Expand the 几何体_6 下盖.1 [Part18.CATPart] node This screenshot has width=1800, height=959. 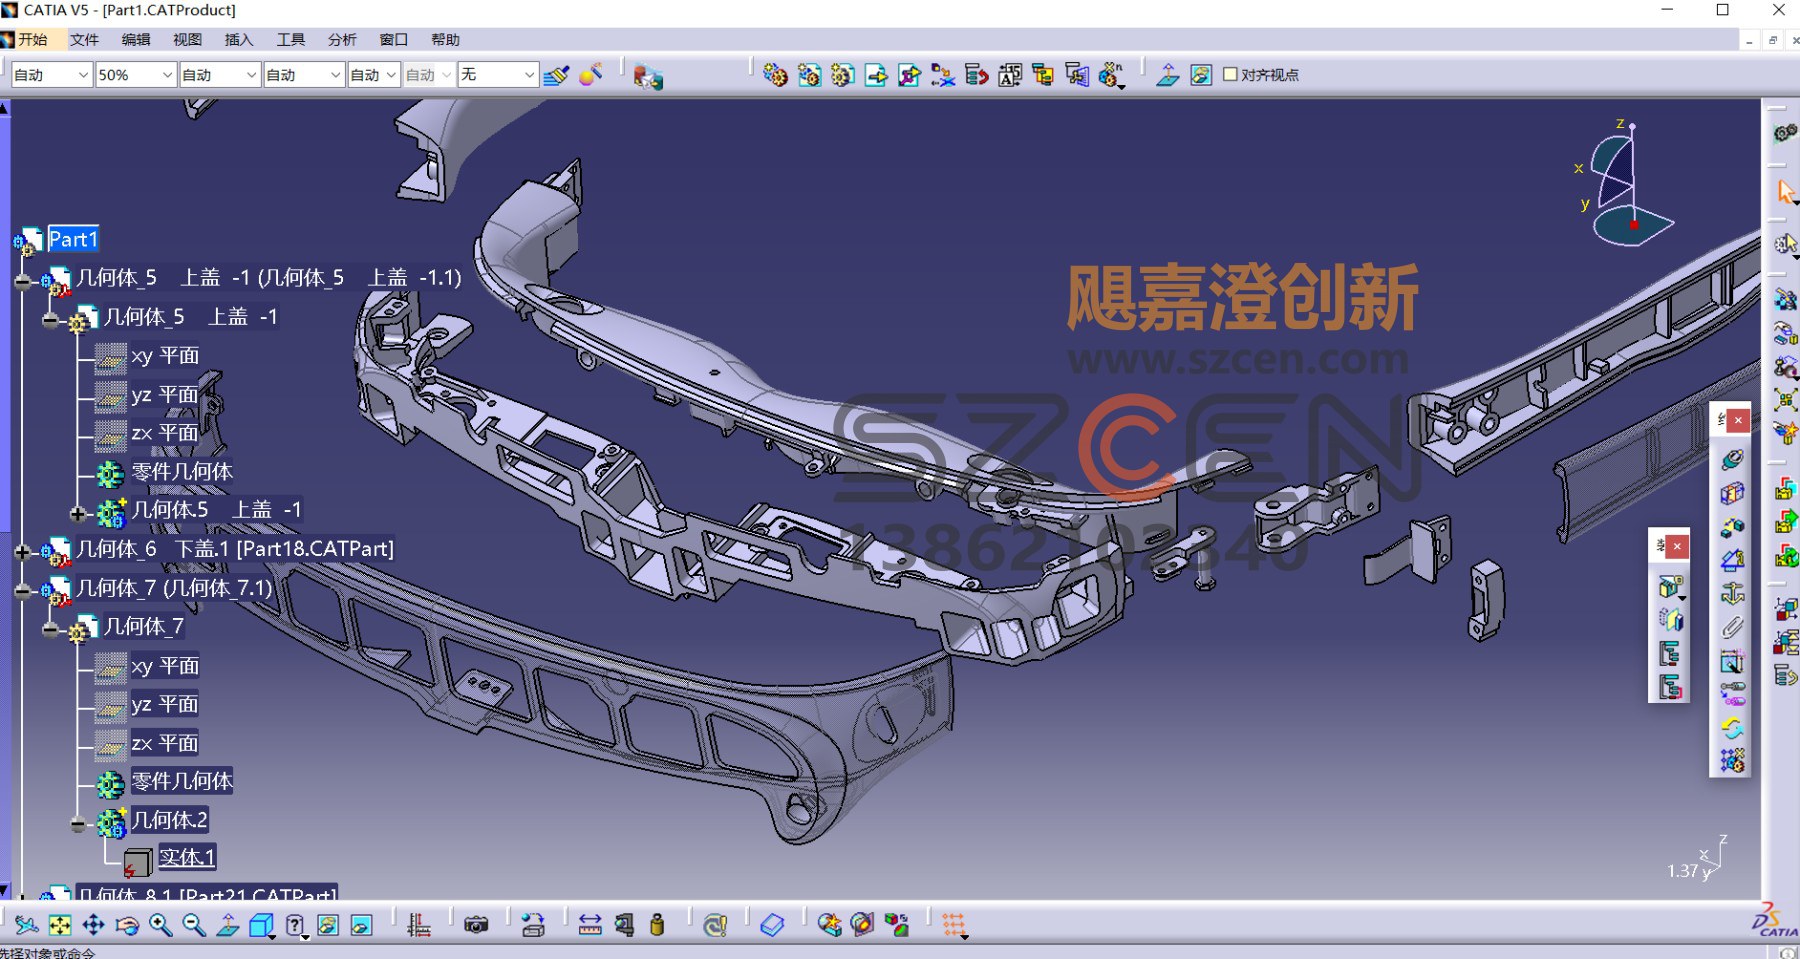click(23, 551)
